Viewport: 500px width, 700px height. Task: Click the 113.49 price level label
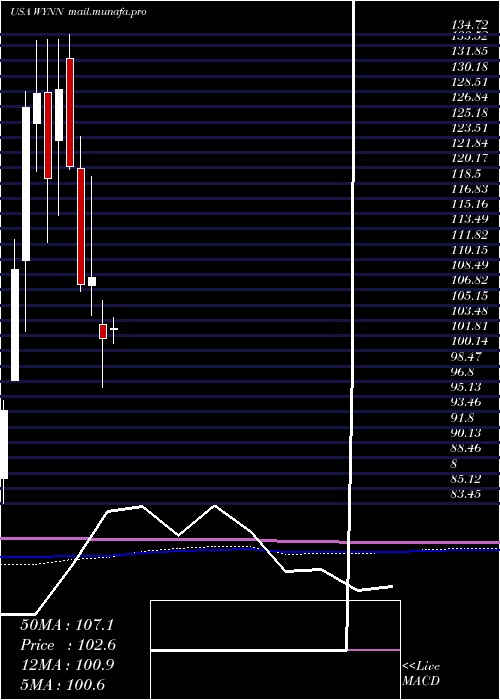pyautogui.click(x=472, y=219)
